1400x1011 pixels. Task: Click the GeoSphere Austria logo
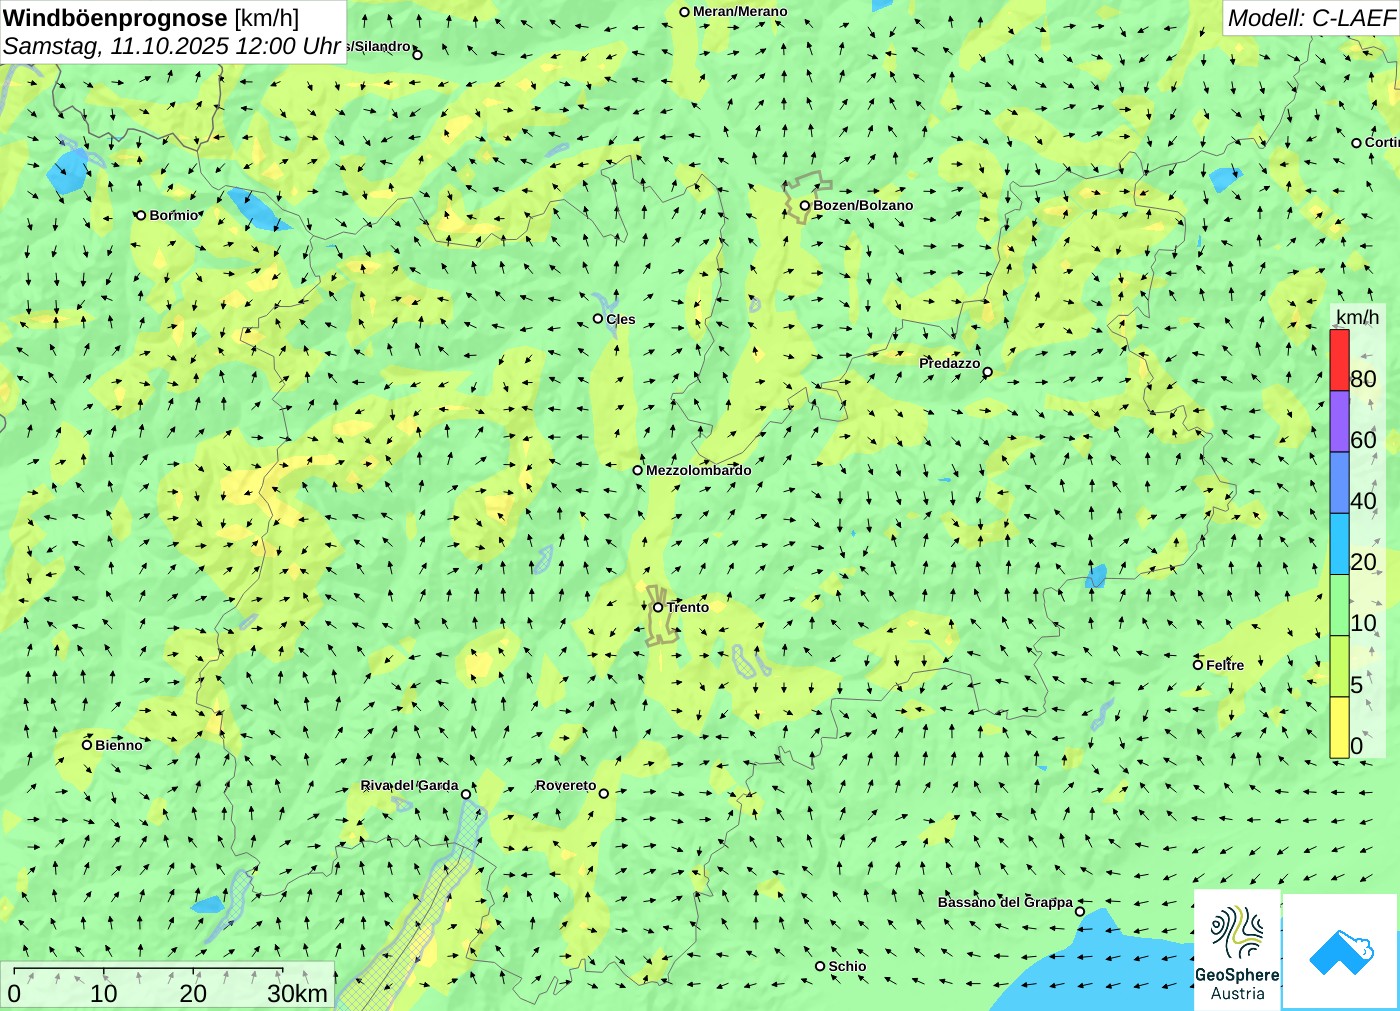(1237, 949)
